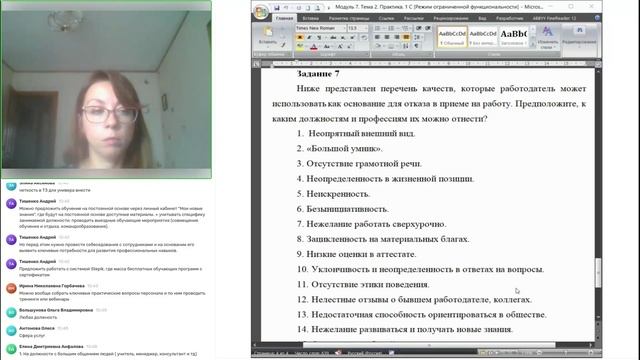Open the Разметка страницы ribbon tab
640x360 pixels.
click(x=349, y=18)
